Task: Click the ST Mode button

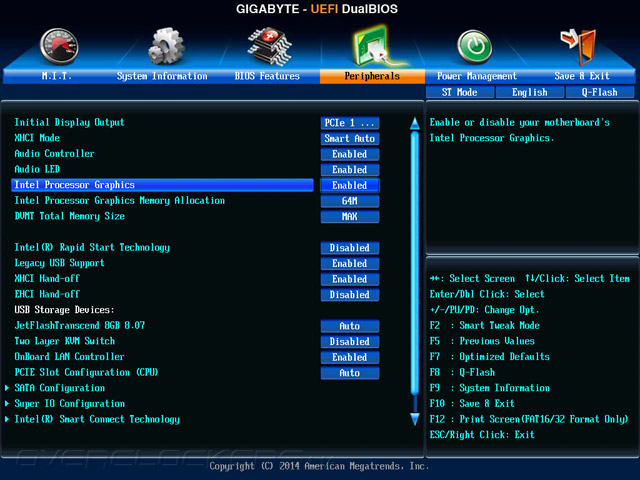Action: (x=460, y=92)
